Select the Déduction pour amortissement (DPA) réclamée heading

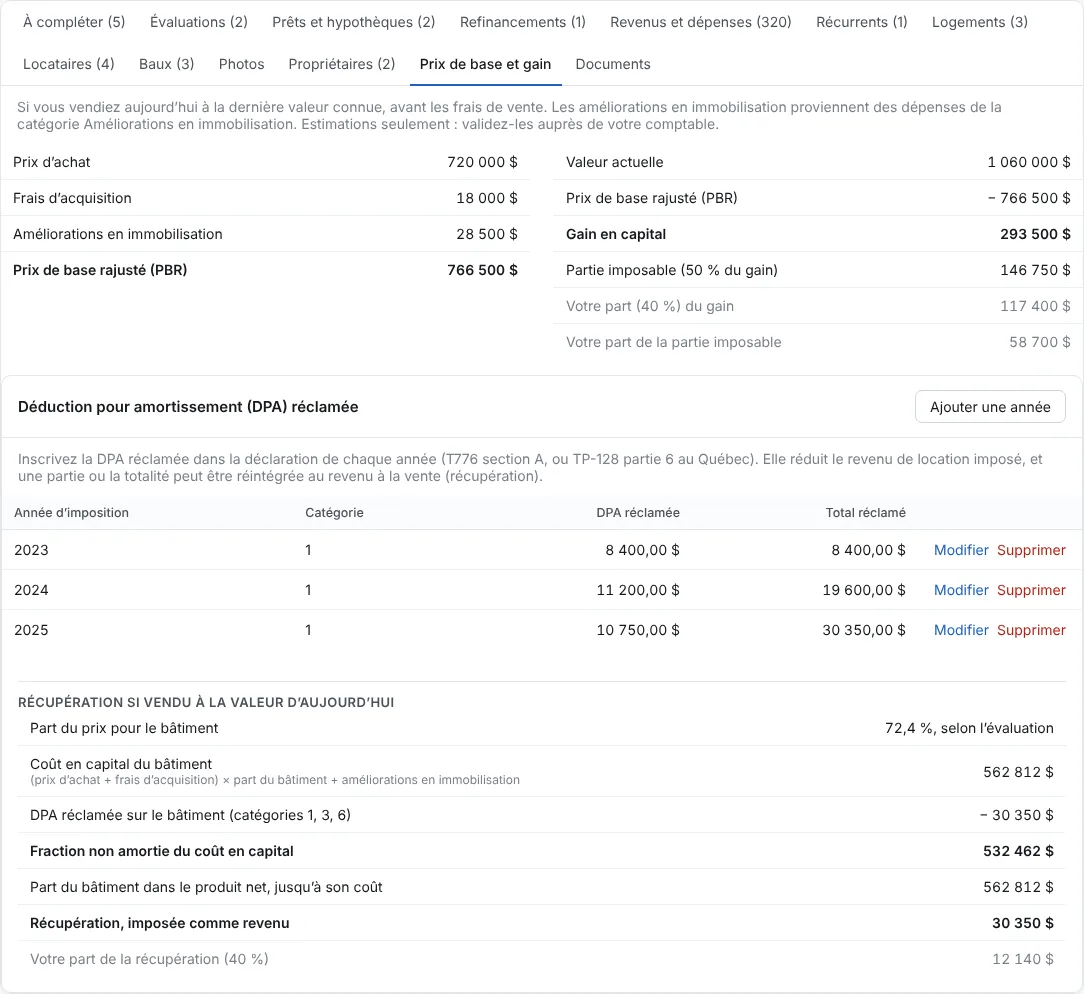click(188, 407)
